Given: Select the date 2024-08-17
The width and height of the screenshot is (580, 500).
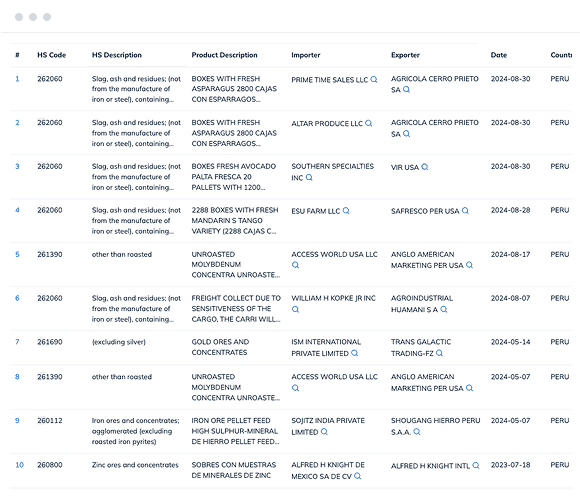Looking at the screenshot, I should click(x=510, y=254).
